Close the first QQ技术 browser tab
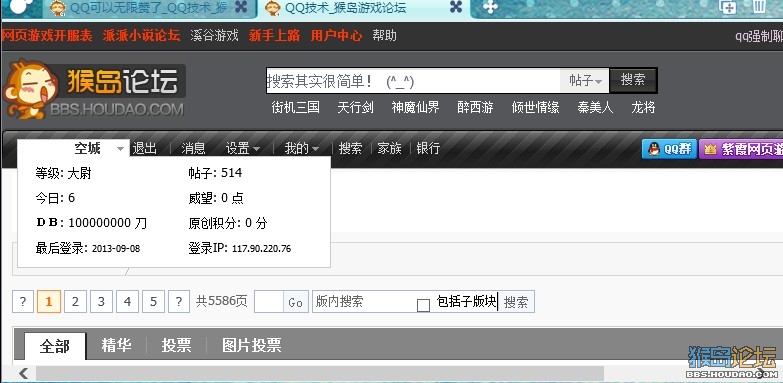The image size is (783, 383). click(241, 7)
